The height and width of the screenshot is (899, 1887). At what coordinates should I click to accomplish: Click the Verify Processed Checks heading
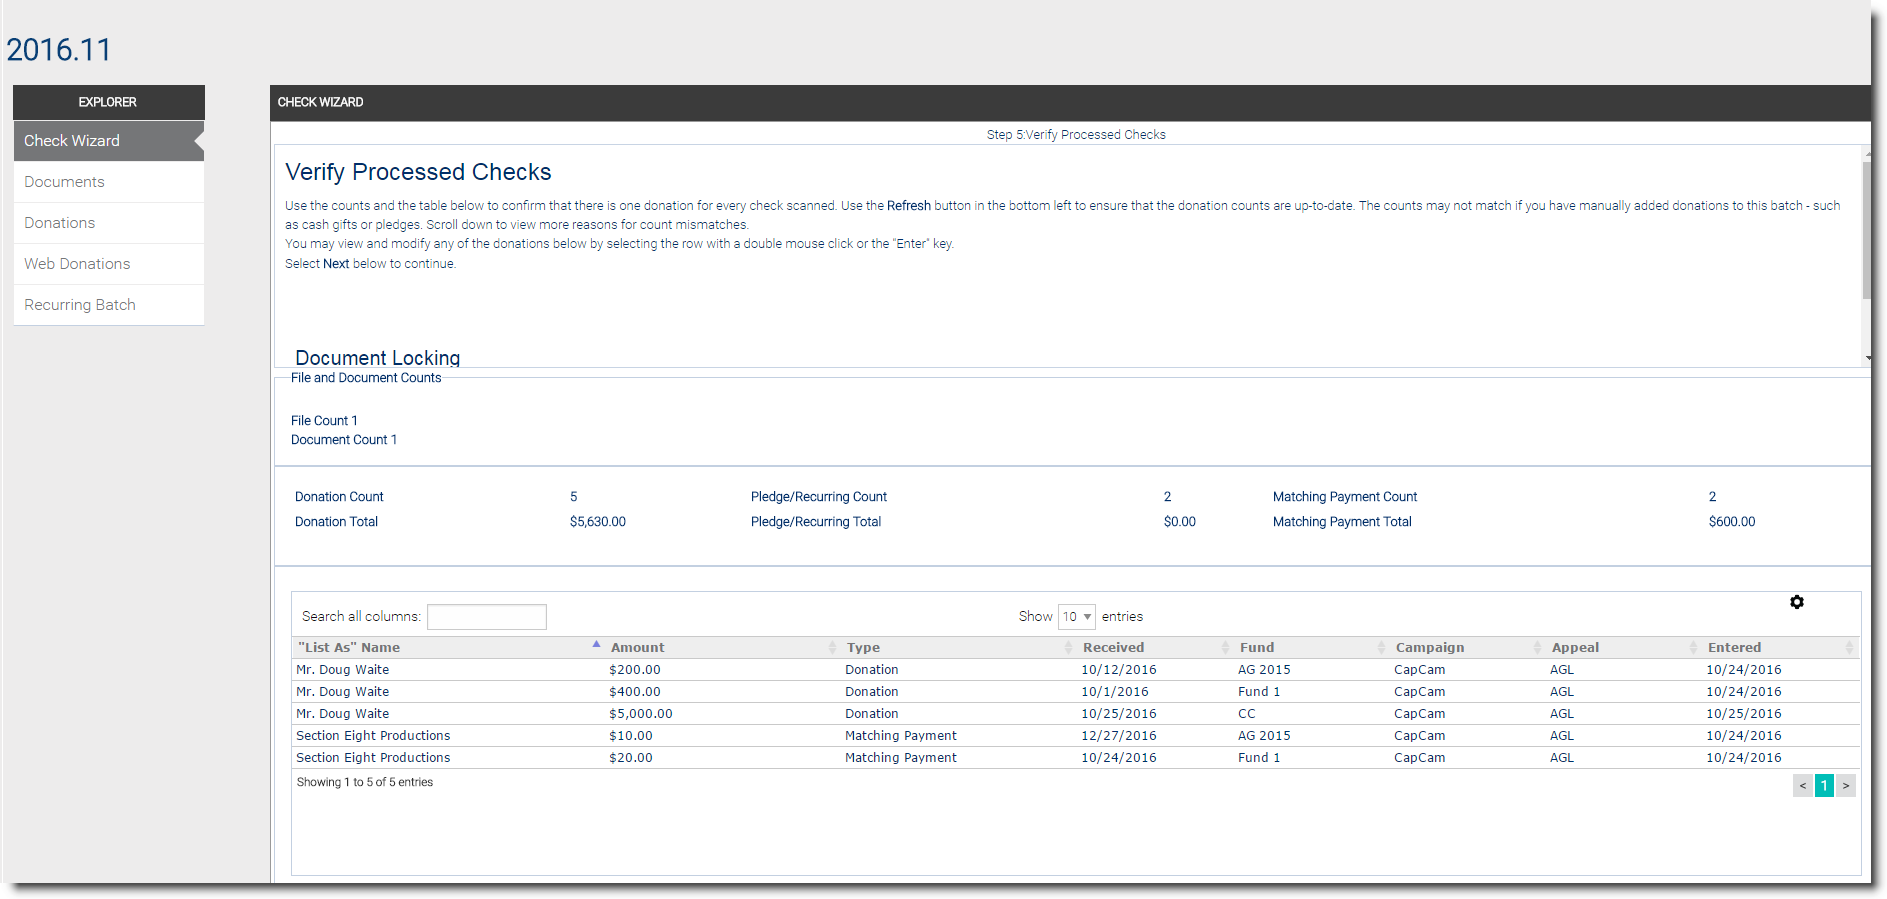tap(418, 172)
